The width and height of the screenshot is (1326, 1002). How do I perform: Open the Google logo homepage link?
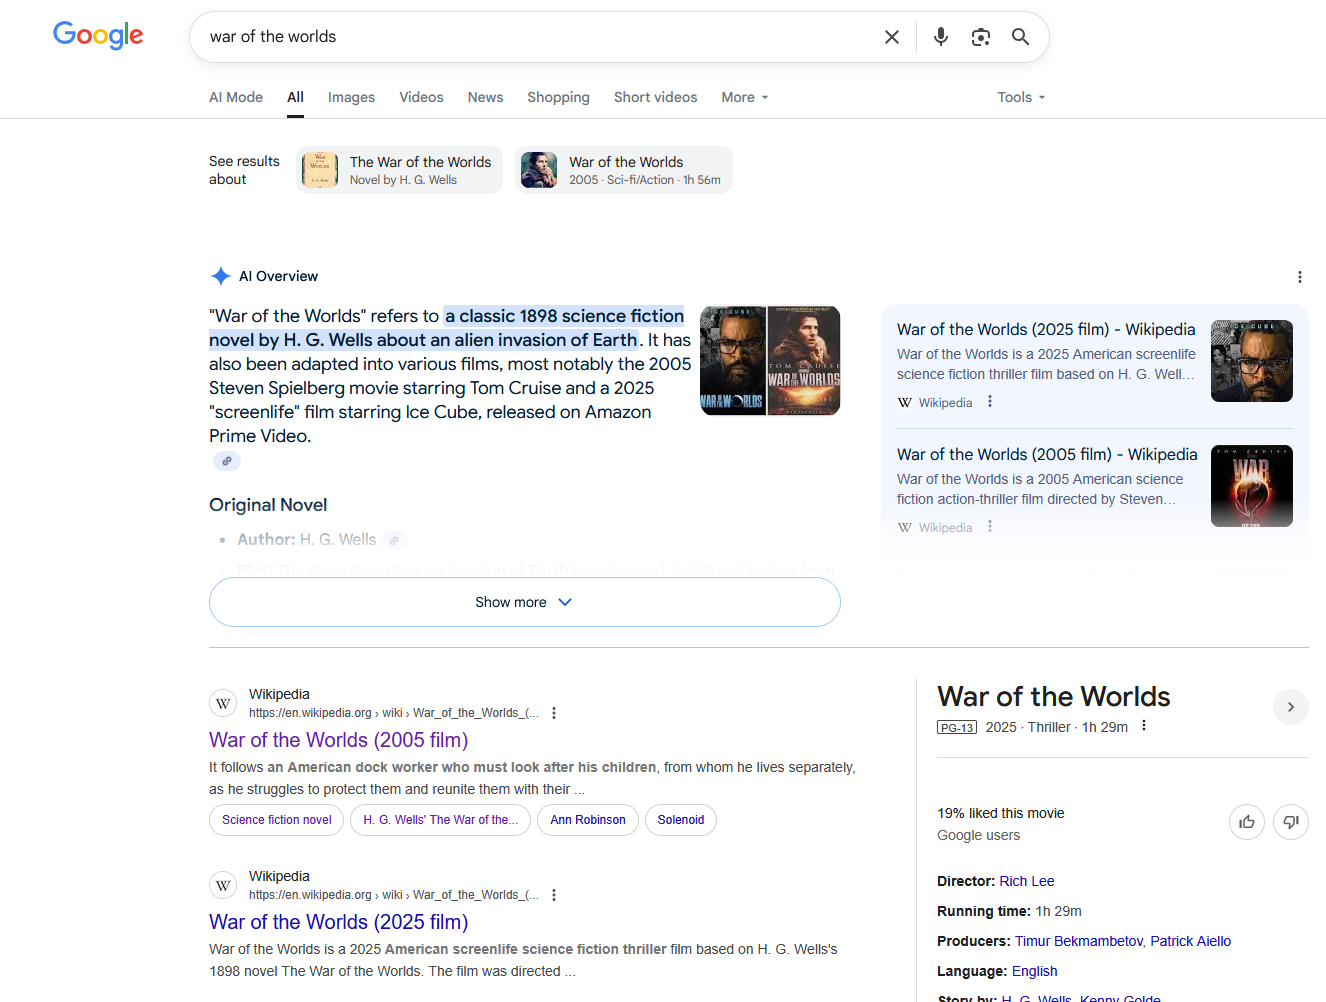pos(98,35)
